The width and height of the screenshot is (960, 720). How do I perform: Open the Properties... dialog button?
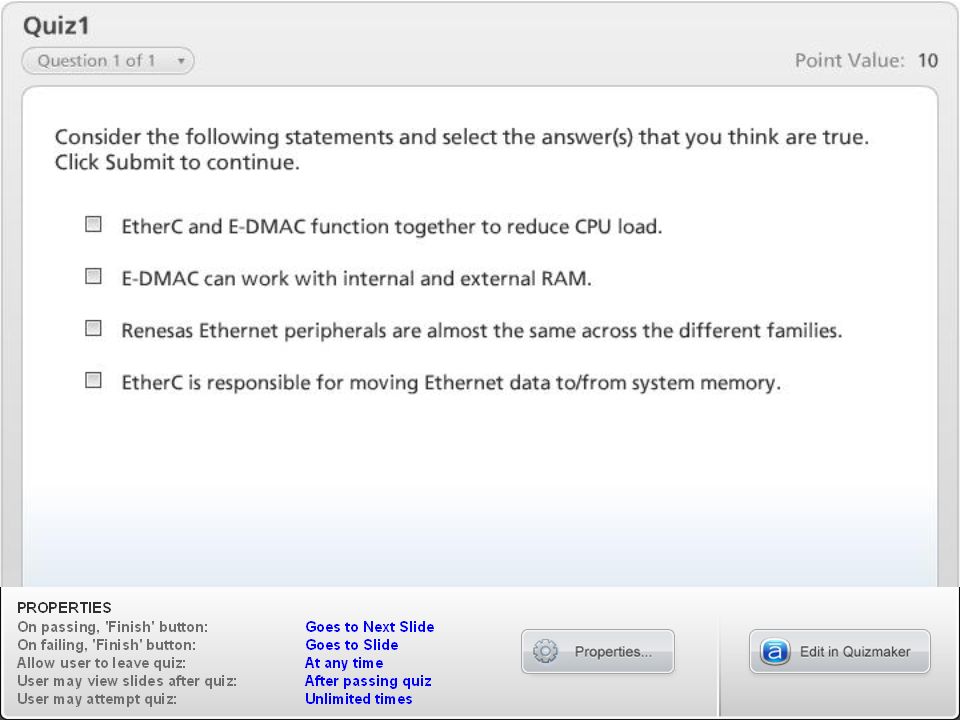coord(598,651)
